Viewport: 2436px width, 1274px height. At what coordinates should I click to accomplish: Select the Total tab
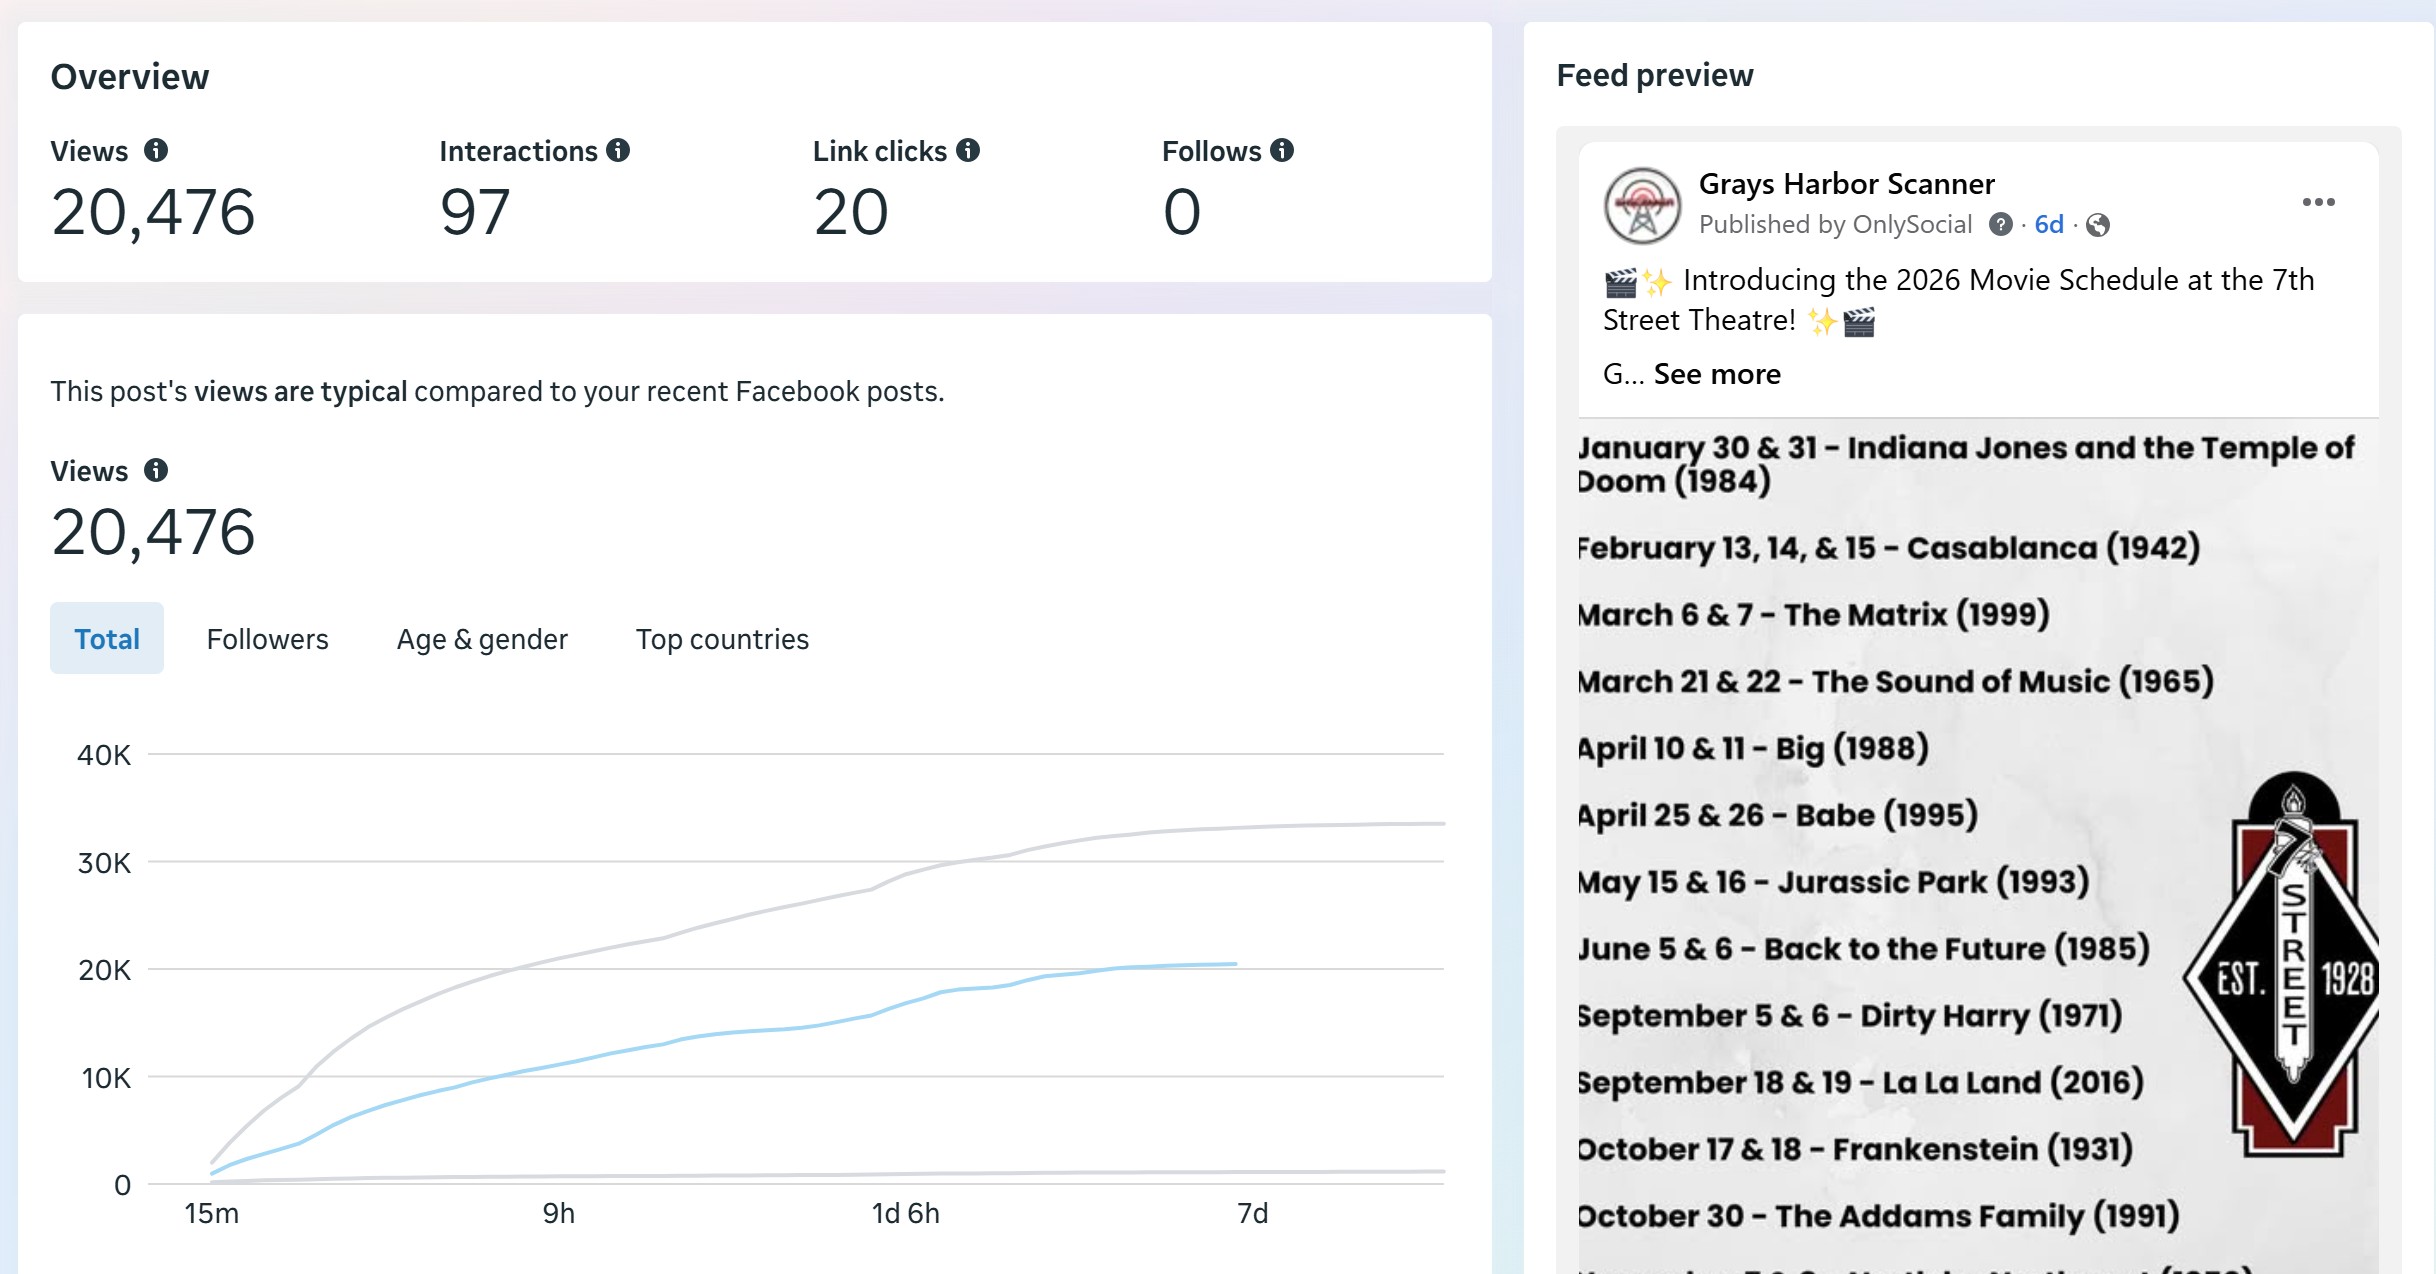click(x=107, y=638)
